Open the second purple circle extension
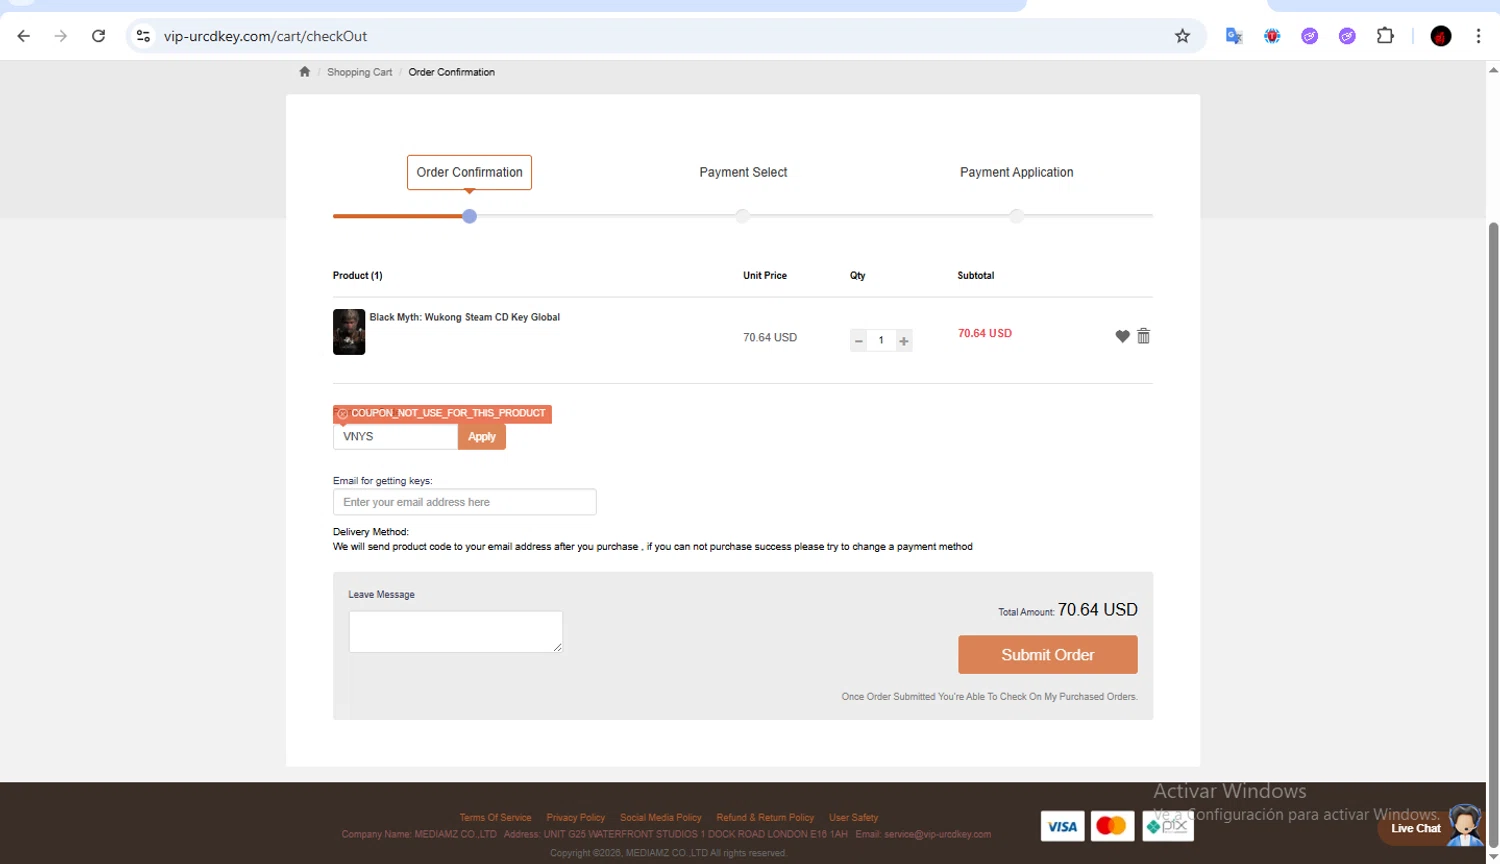This screenshot has width=1500, height=864. 1347,36
